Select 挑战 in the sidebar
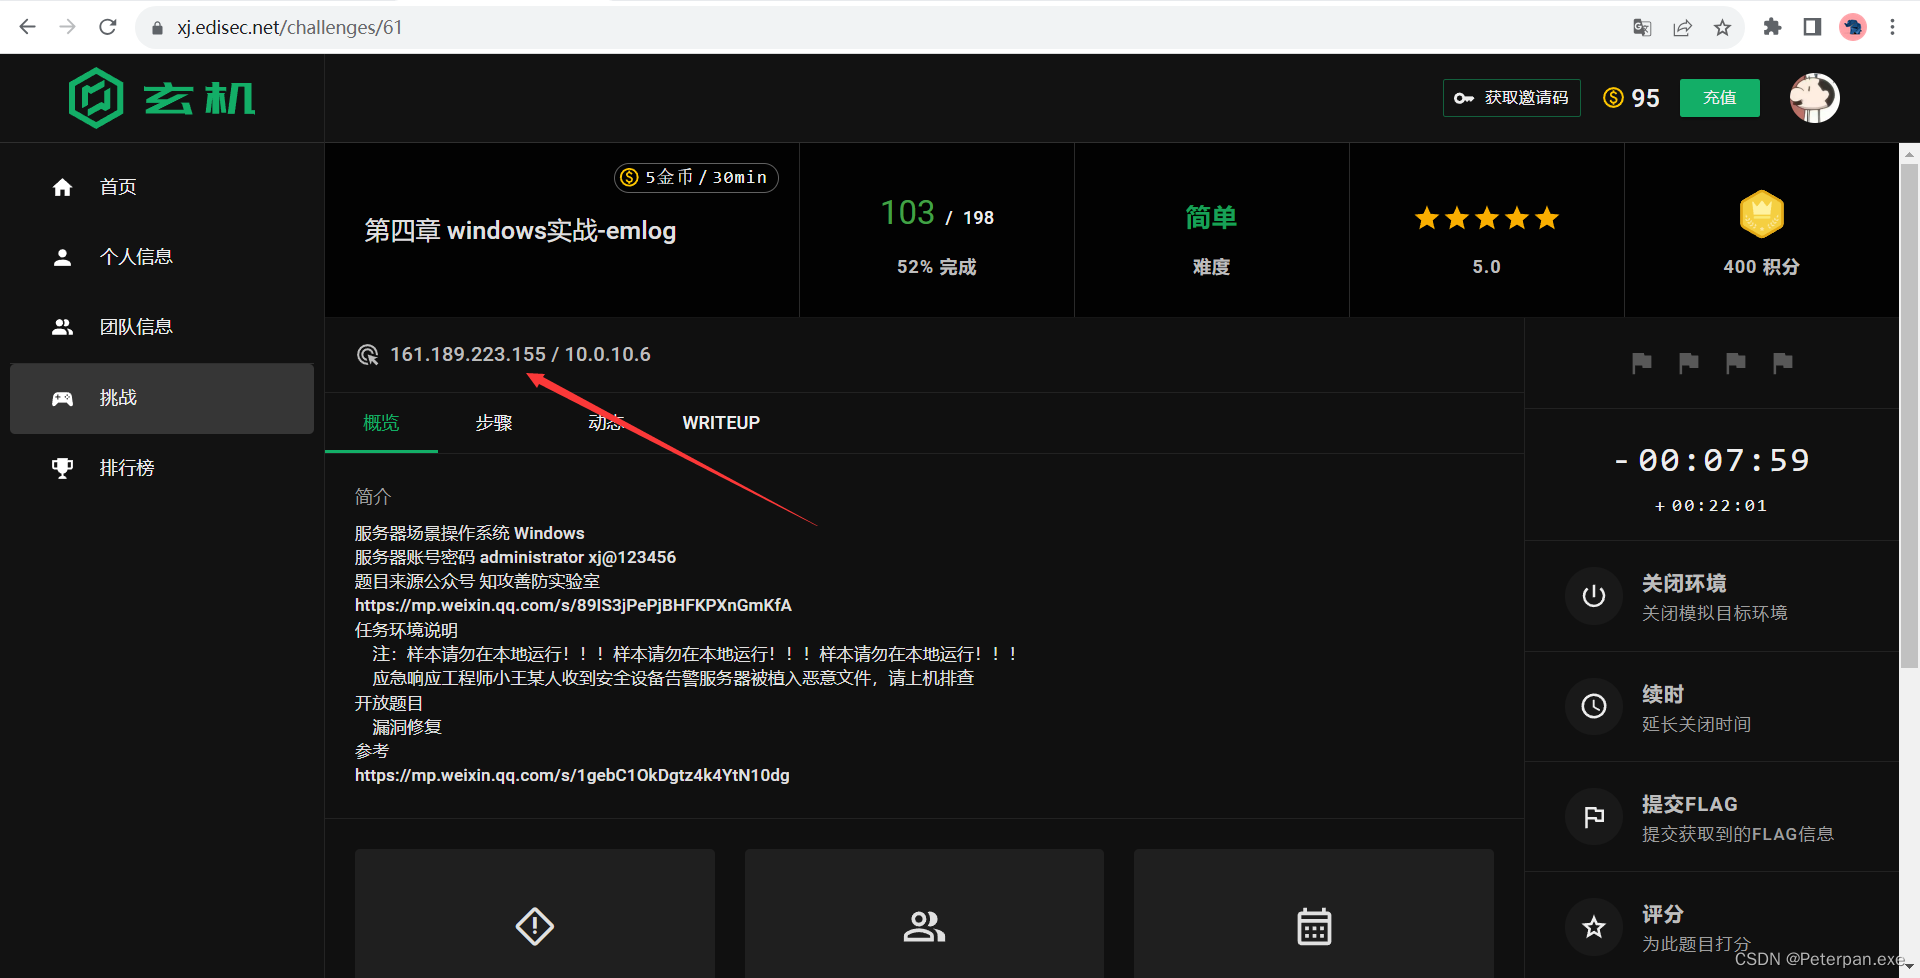The height and width of the screenshot is (978, 1920). click(162, 398)
